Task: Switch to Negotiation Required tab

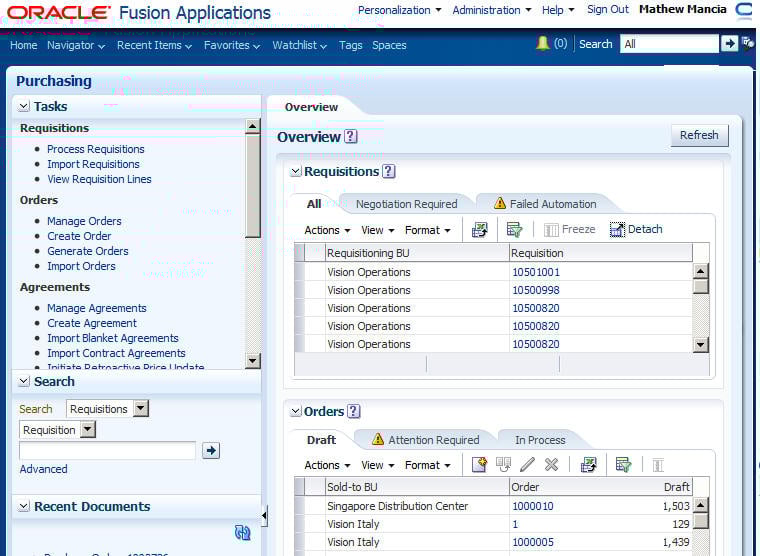Action: pos(406,204)
